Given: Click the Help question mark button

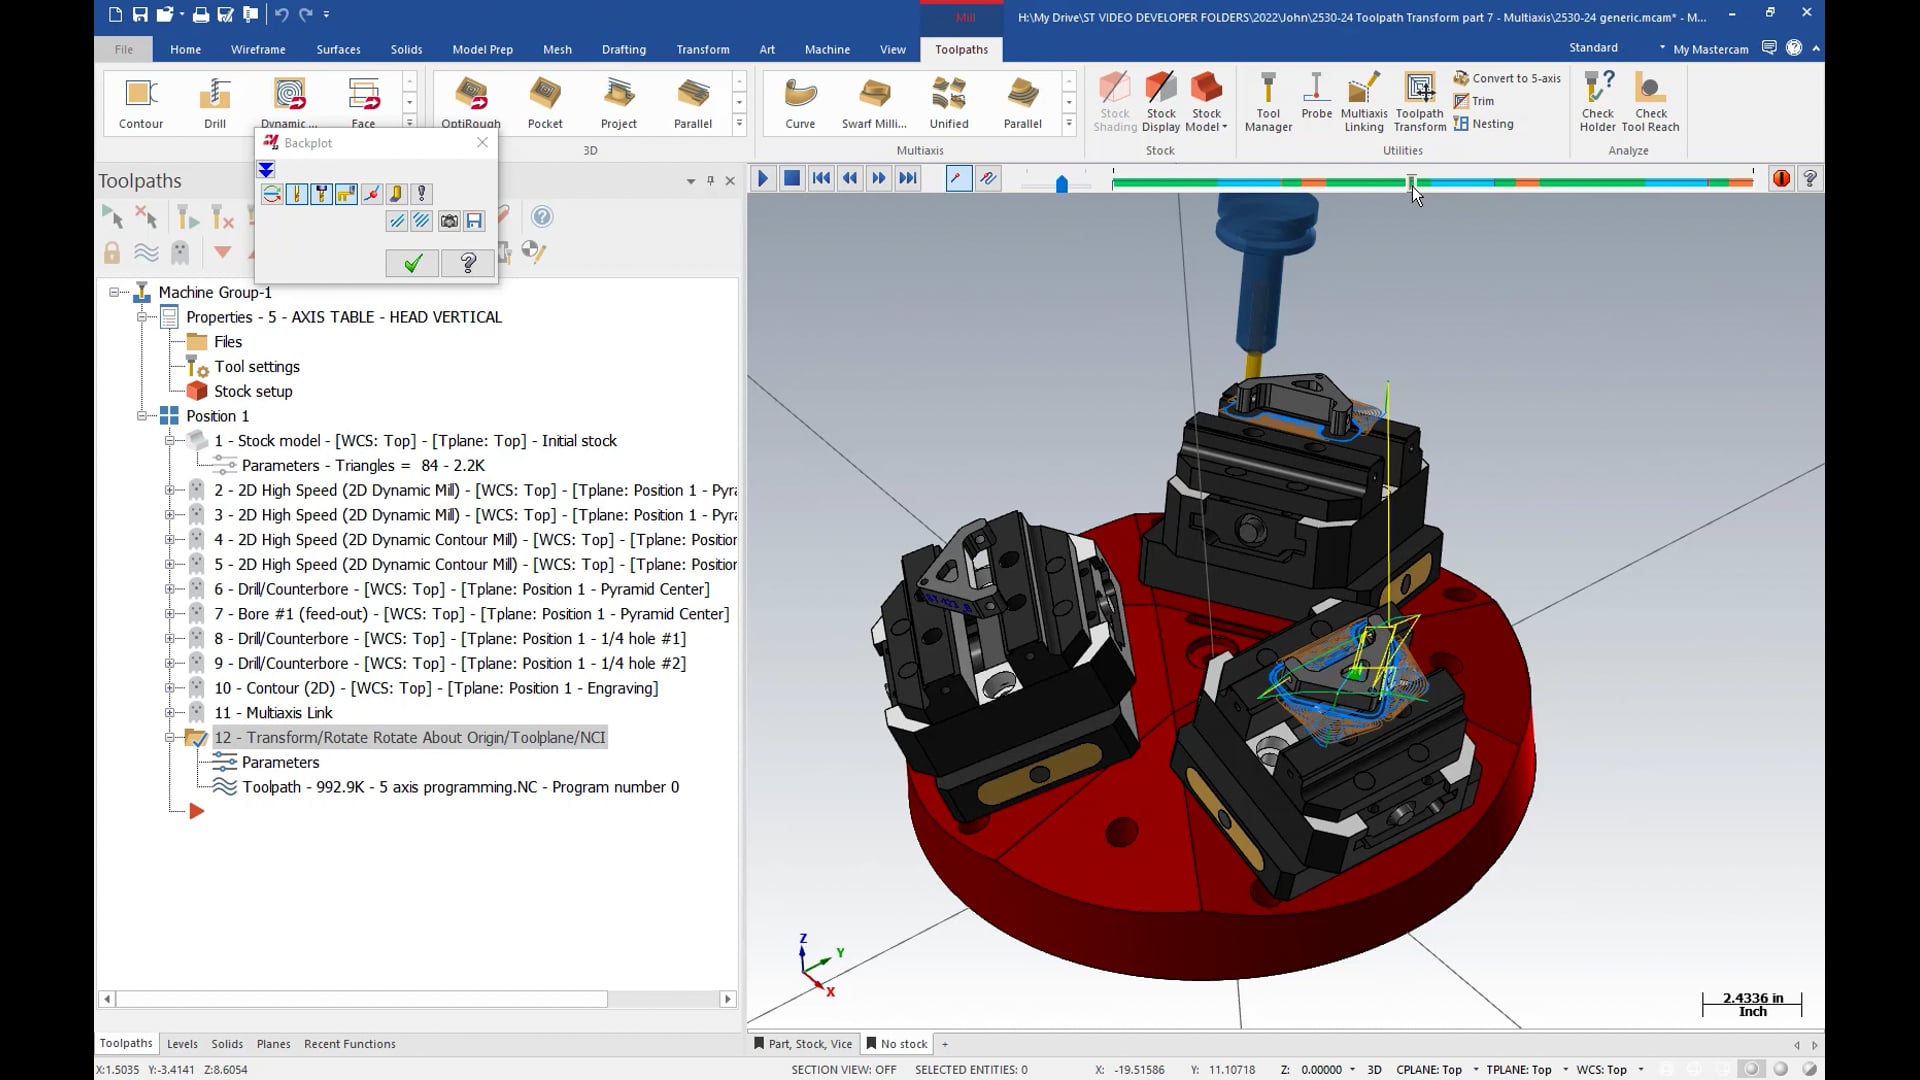Looking at the screenshot, I should click(469, 262).
